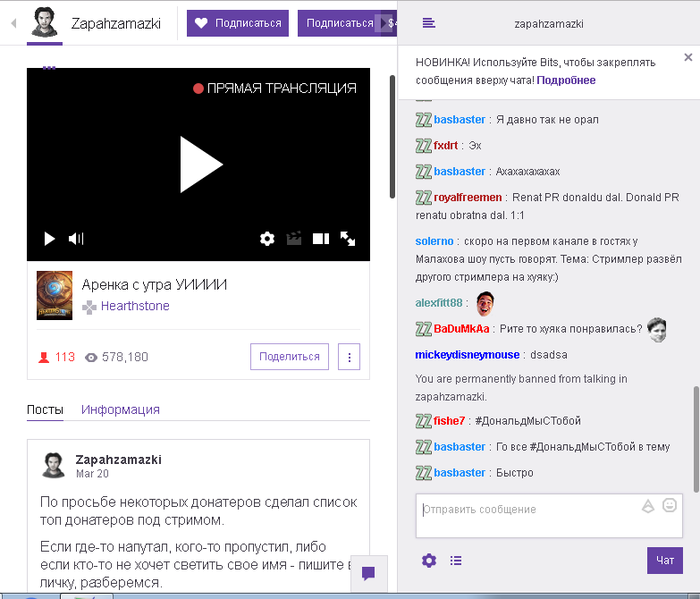
Task: Dismiss the Bits notice with the X
Action: point(688,57)
